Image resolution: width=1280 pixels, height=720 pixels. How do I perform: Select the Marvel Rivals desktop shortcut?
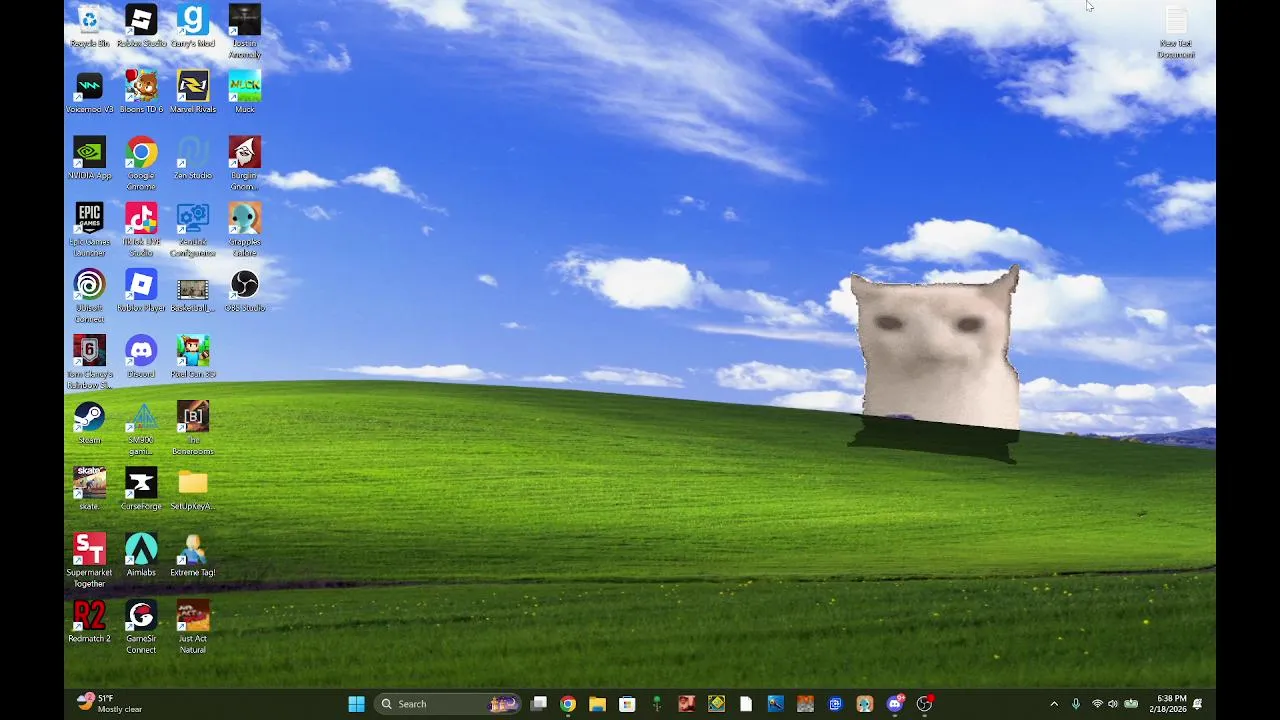[x=193, y=93]
